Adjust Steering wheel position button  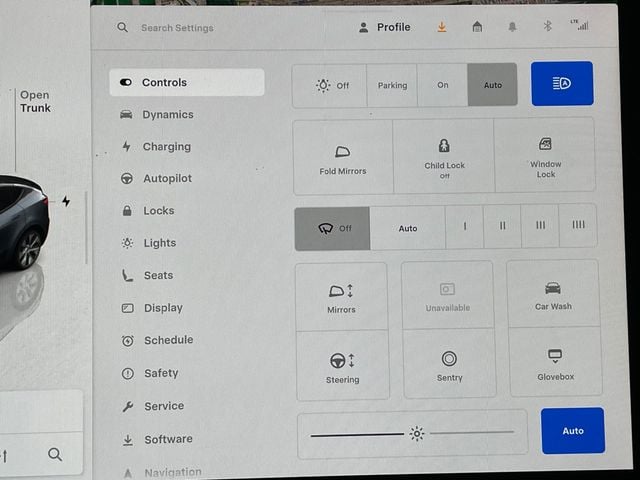click(342, 366)
